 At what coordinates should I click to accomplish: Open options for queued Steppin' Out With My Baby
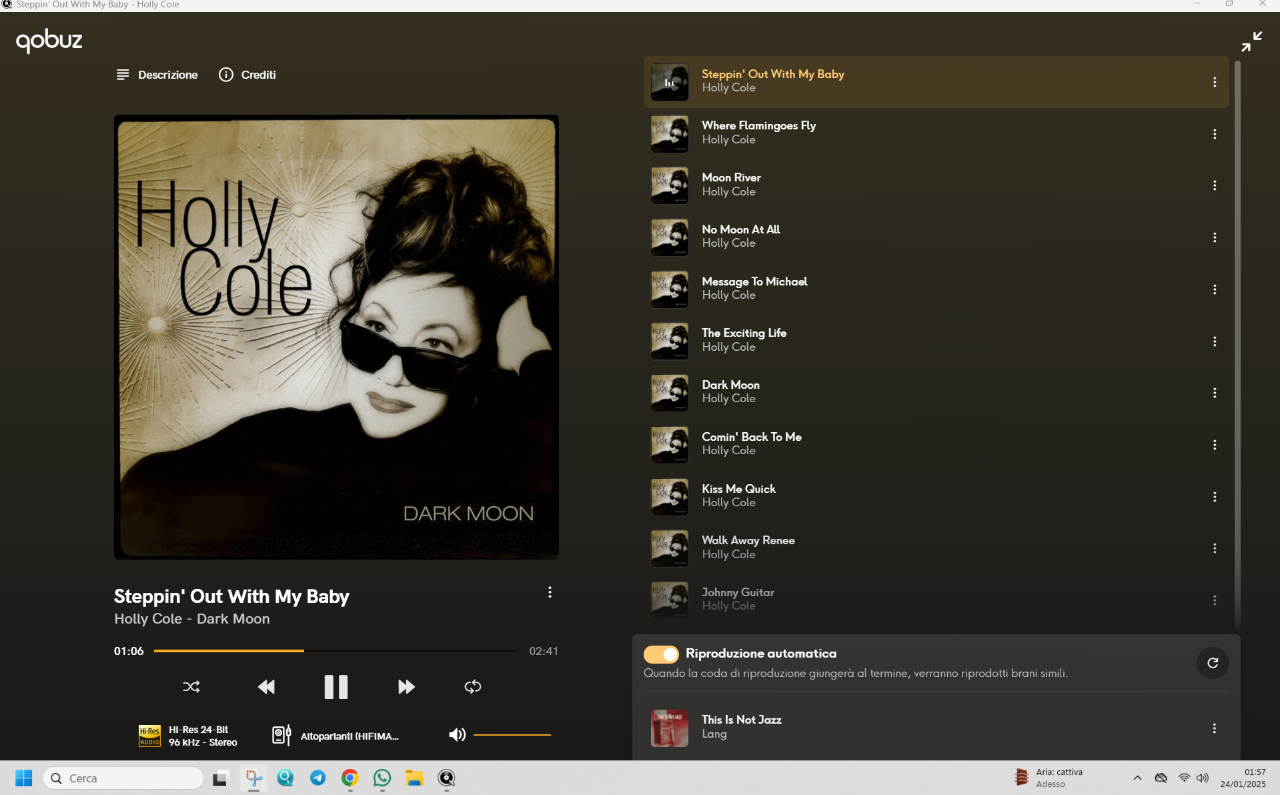(1215, 82)
